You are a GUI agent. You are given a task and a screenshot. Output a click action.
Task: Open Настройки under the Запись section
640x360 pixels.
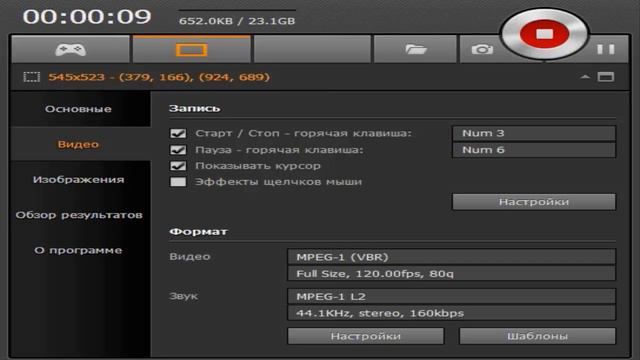pyautogui.click(x=534, y=202)
